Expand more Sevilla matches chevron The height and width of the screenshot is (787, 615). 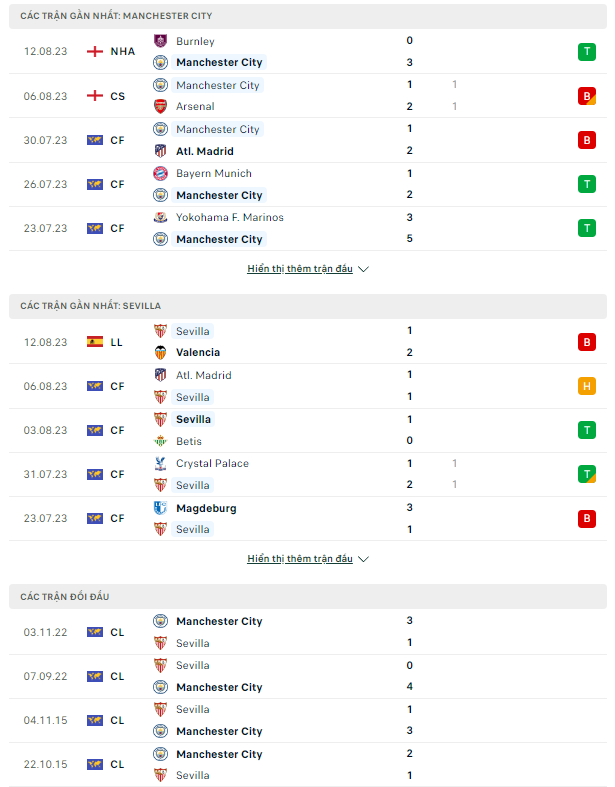(363, 559)
